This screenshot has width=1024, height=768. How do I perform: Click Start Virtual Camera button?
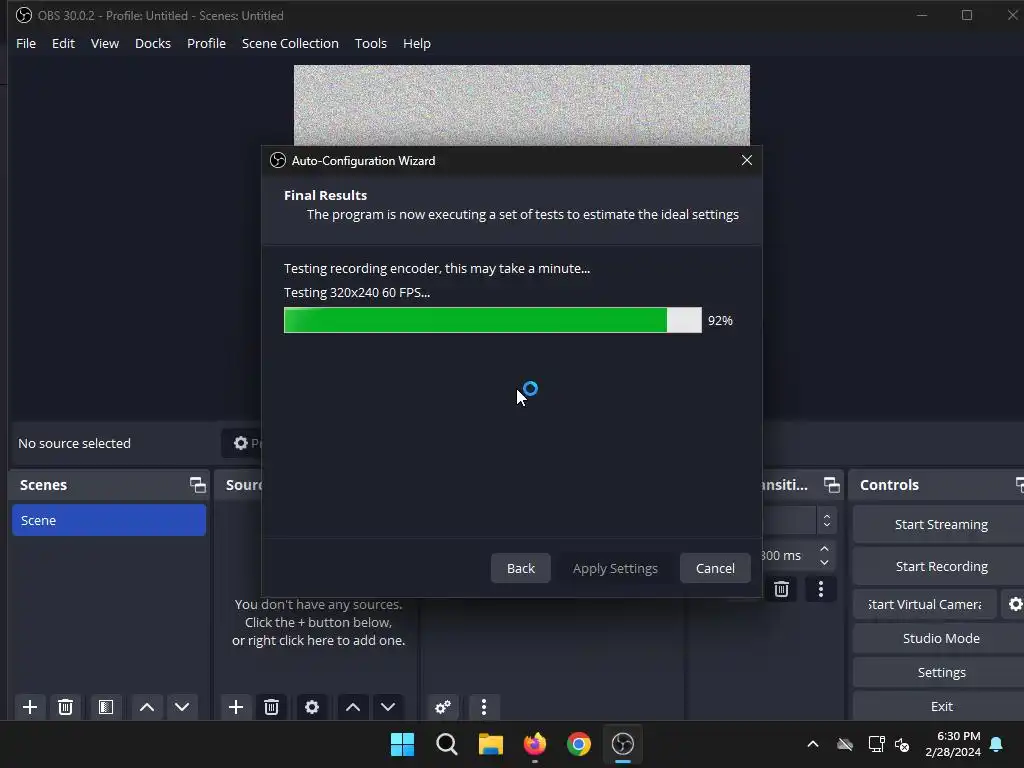point(925,604)
